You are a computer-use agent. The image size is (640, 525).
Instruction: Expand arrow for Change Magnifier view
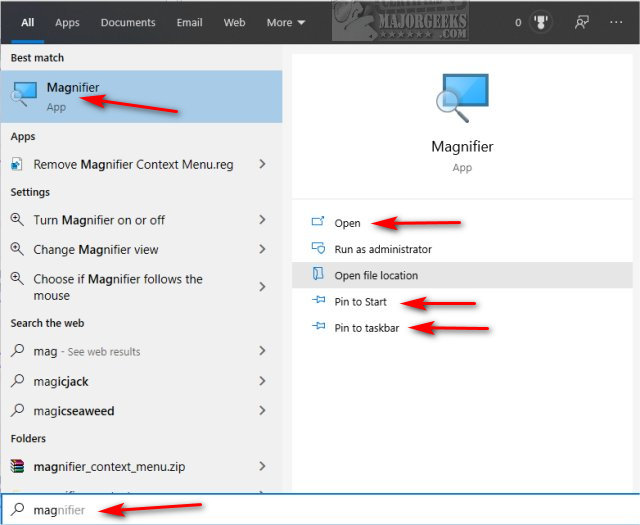pos(262,249)
